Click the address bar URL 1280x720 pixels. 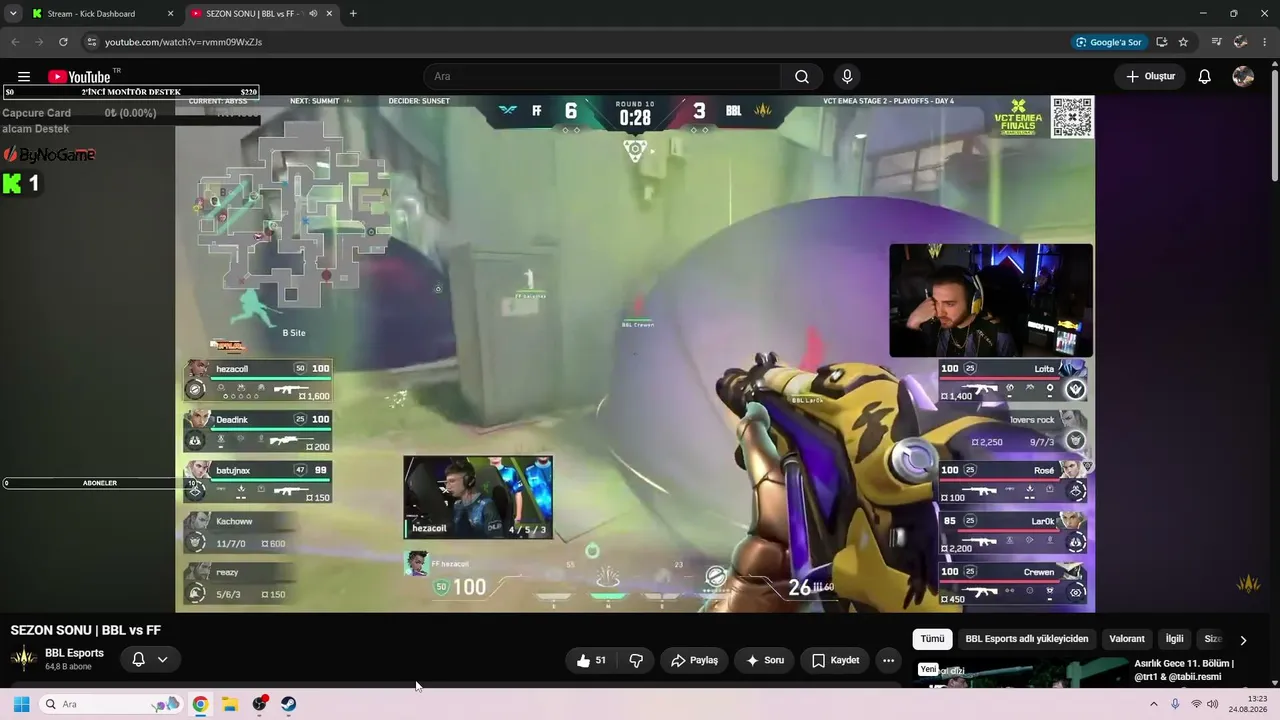tap(183, 42)
